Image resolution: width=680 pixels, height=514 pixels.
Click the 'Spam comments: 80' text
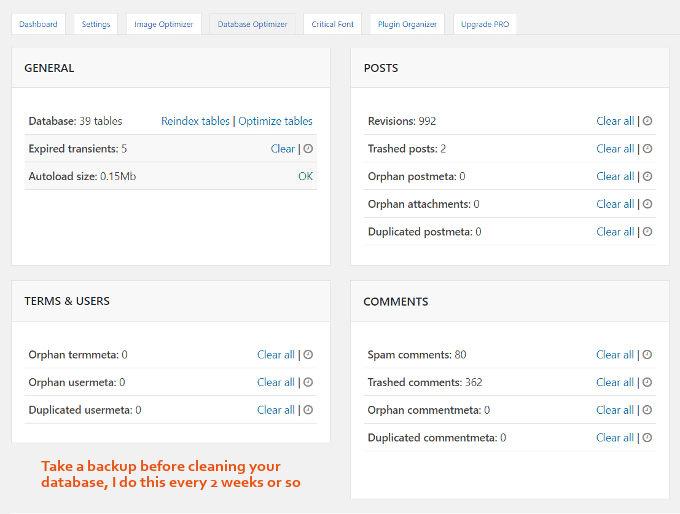[417, 355]
